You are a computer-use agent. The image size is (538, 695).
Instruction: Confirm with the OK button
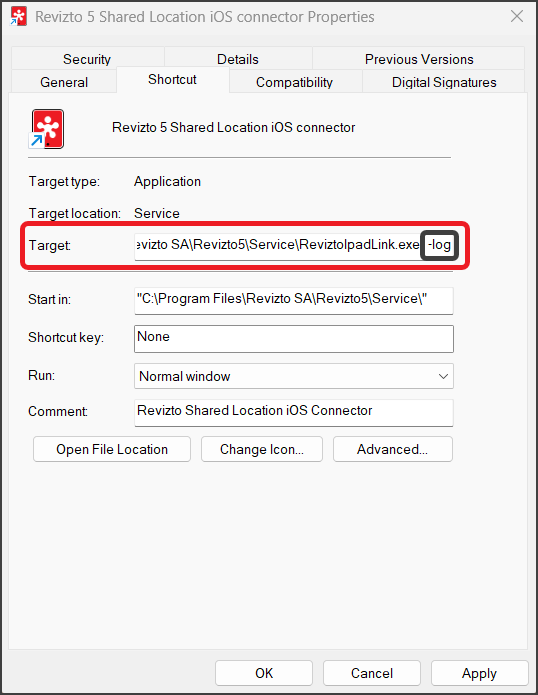point(264,673)
